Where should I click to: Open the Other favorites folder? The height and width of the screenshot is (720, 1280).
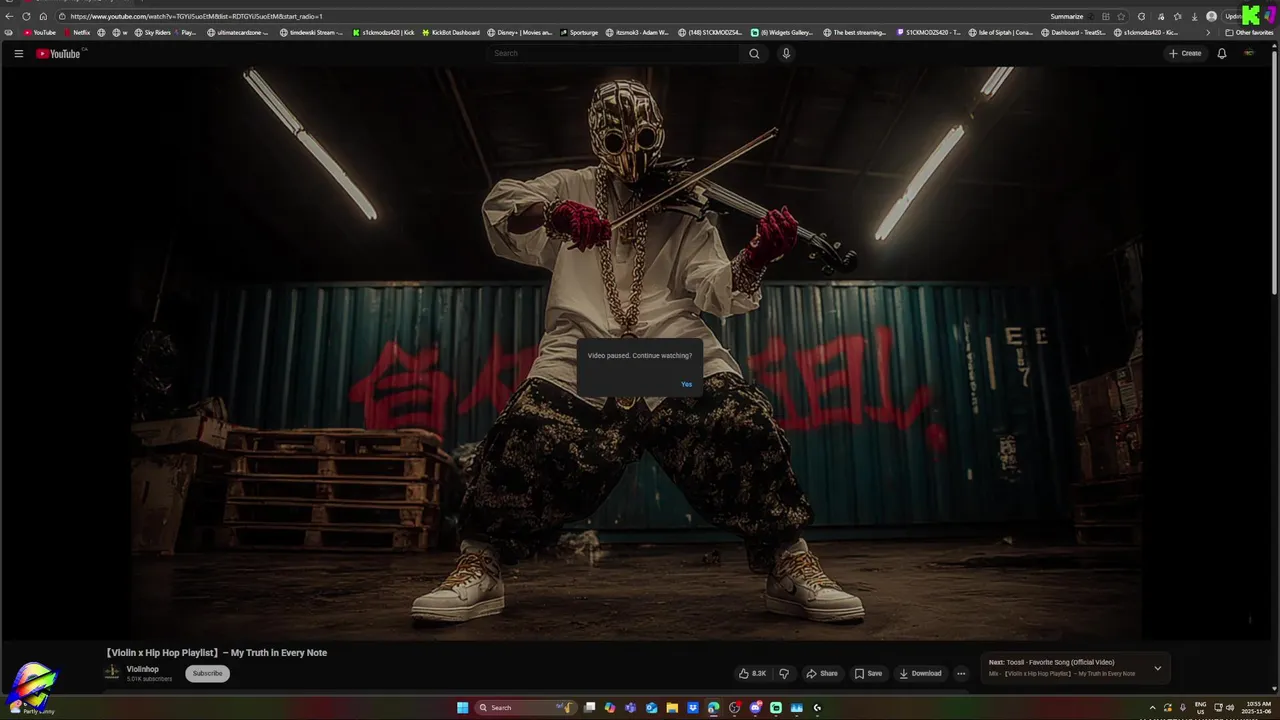(x=1249, y=32)
